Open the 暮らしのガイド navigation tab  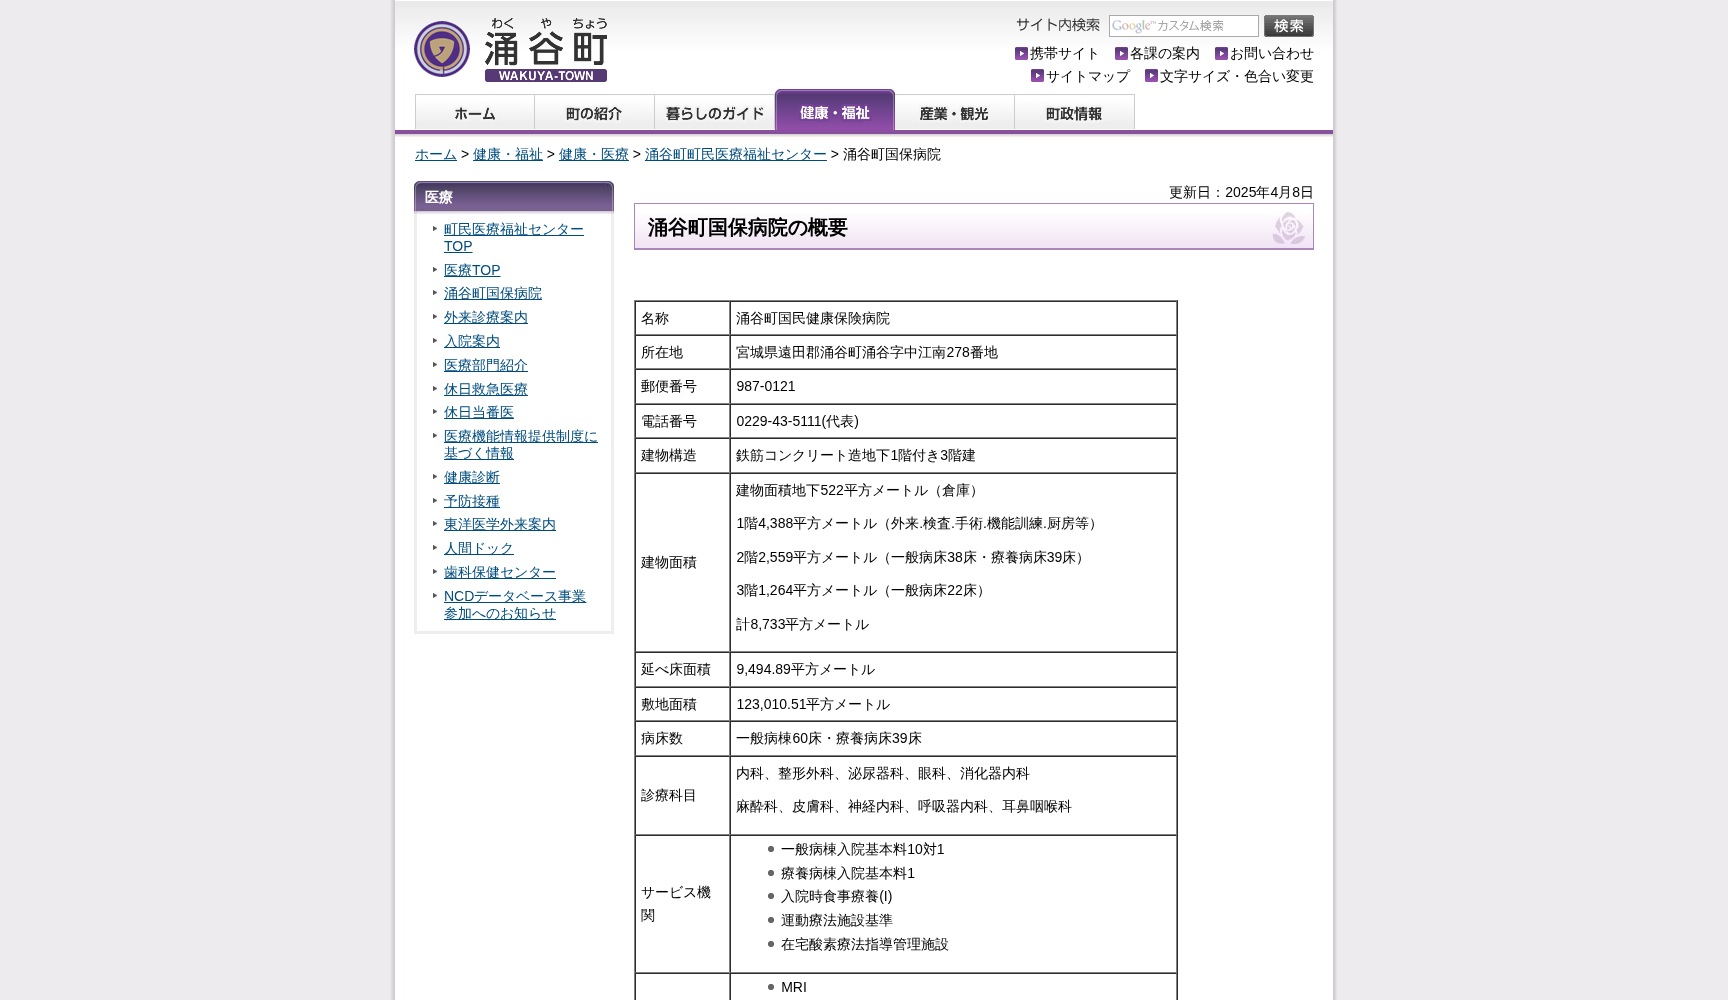715,113
